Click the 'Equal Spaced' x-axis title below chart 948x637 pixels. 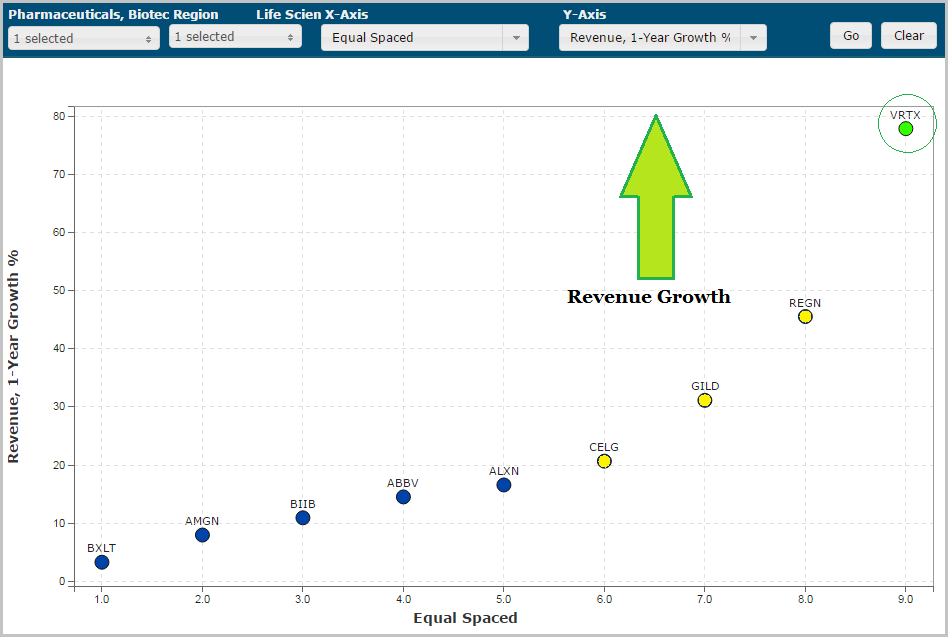click(x=465, y=618)
